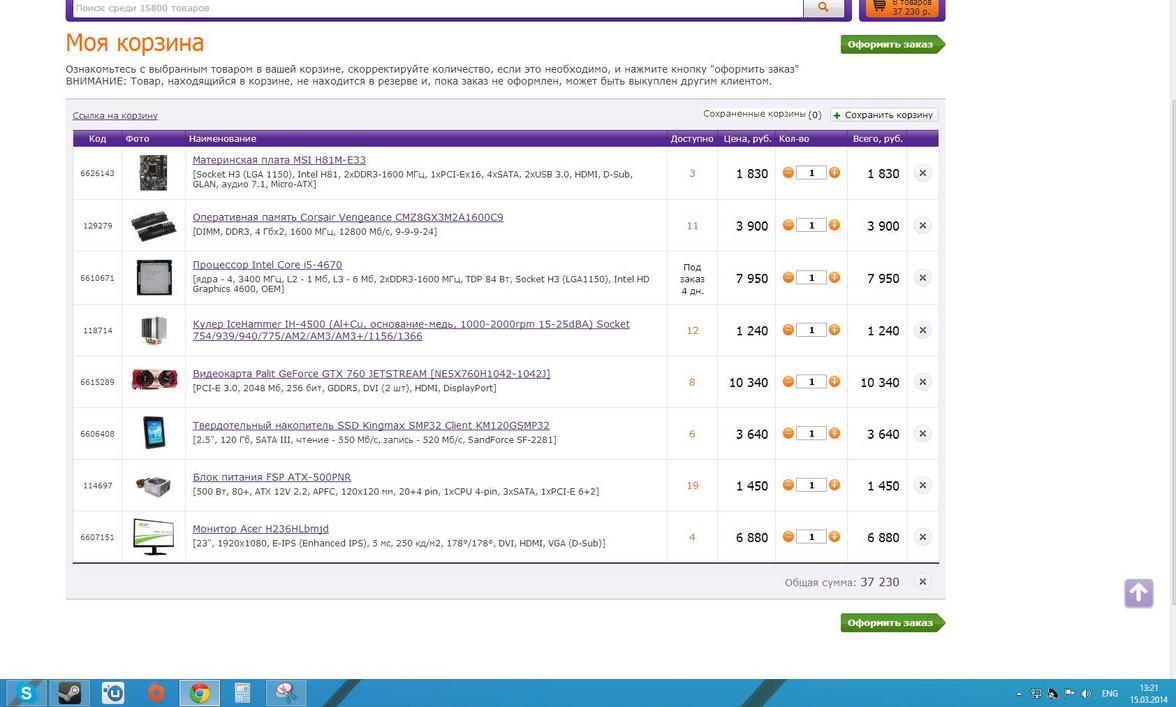This screenshot has height=707, width=1176.
Task: Focus the search field Поиск среди товаров
Action: point(438,7)
